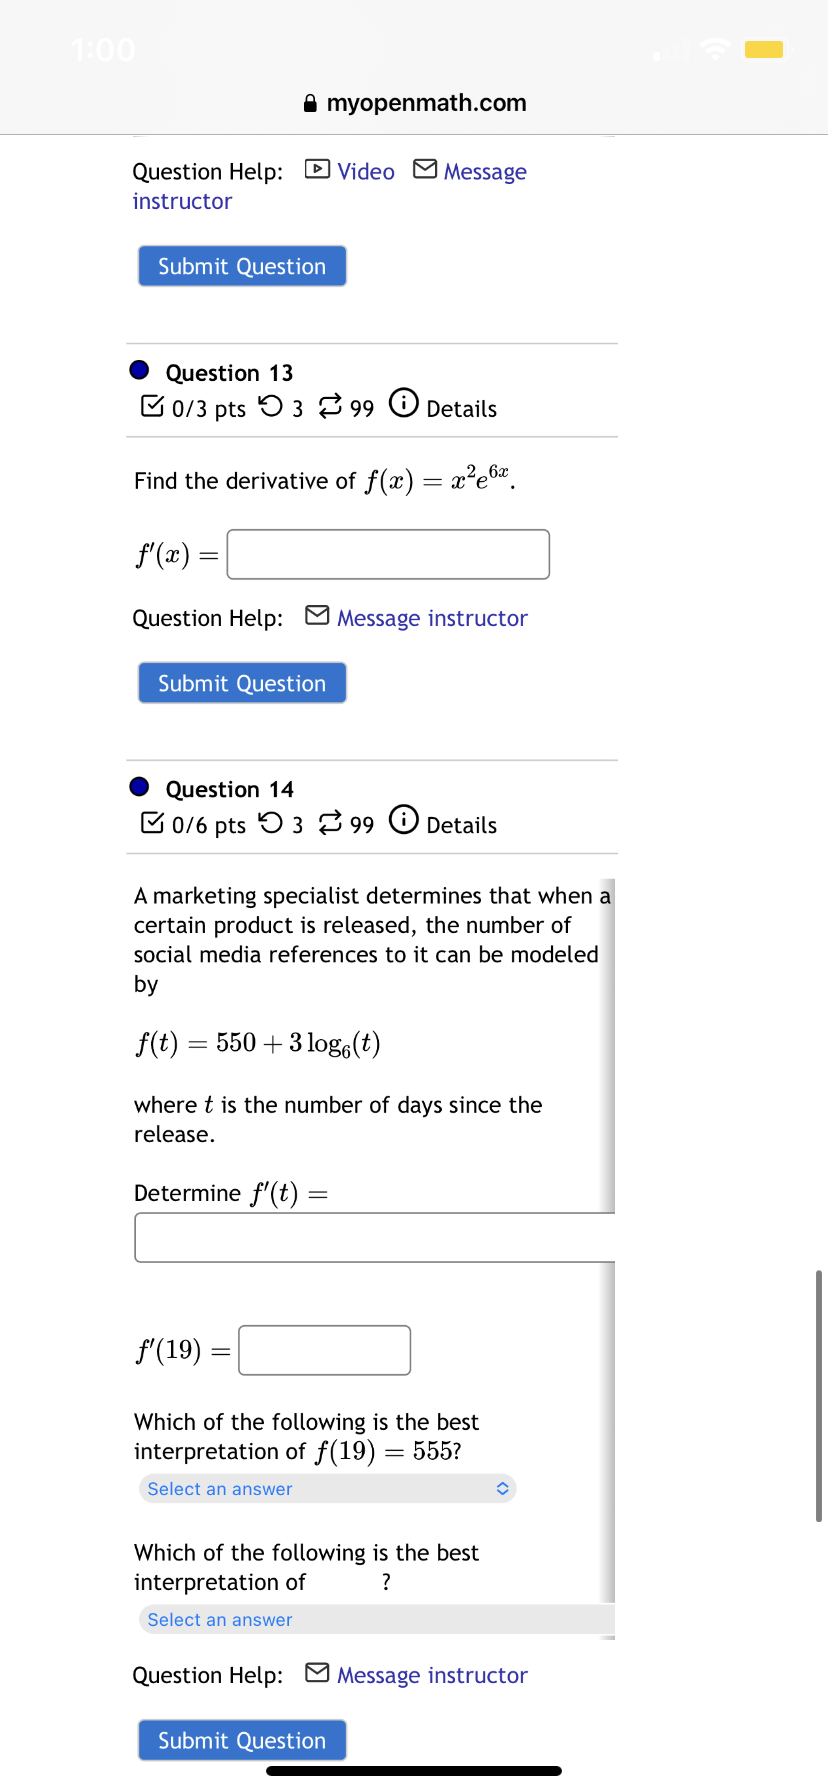The image size is (828, 1792).
Task: Click the envelope icon in Question 14 help row
Action: pos(317,1673)
